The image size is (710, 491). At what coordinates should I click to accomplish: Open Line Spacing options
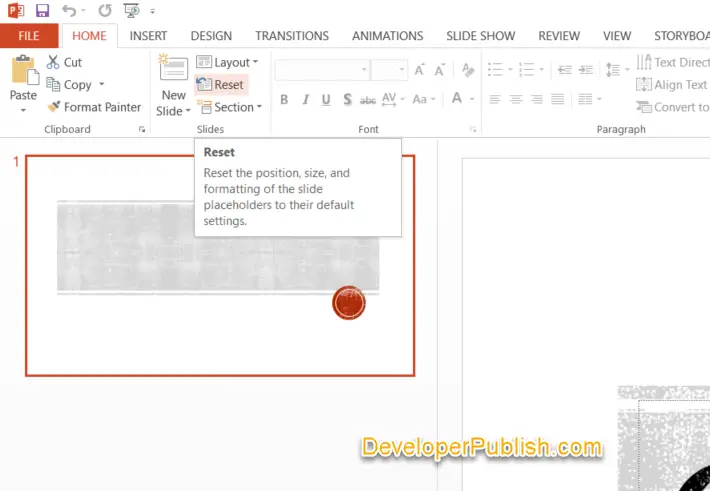(x=618, y=70)
